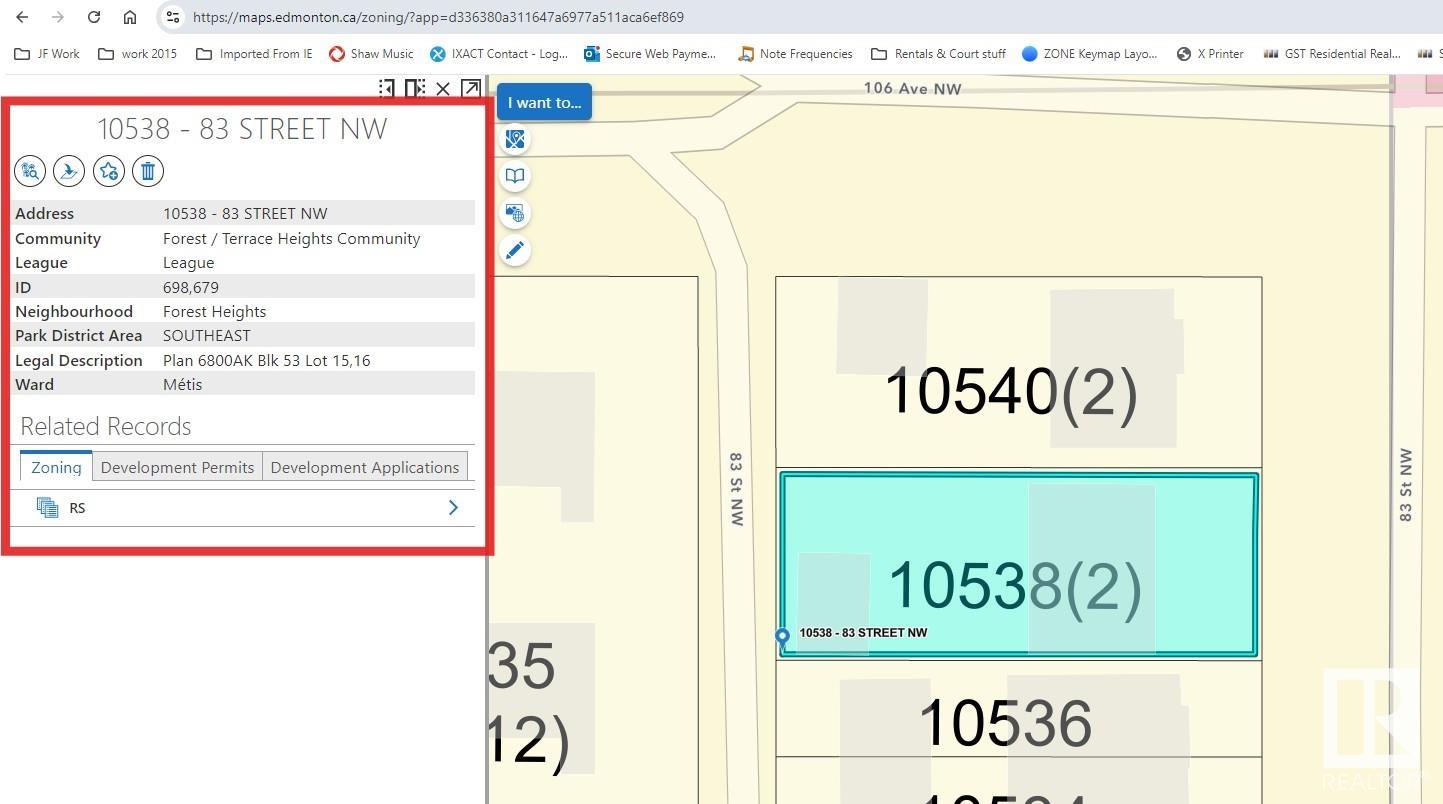The height and width of the screenshot is (804, 1443).
Task: Go back in browser history
Action: click(22, 17)
